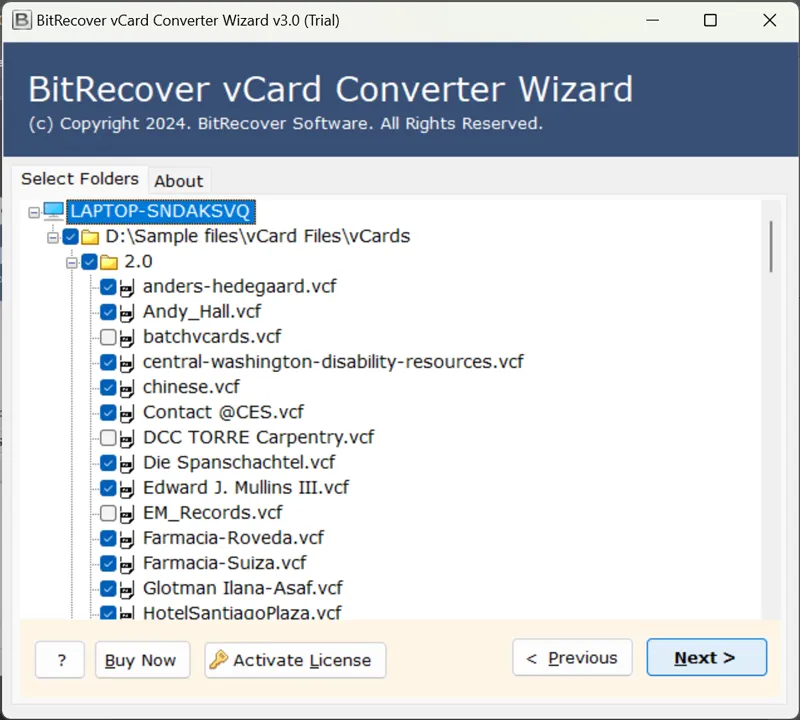Click the vCard icon beside Farmacia-Roveda.vcf
800x720 pixels.
(x=127, y=538)
